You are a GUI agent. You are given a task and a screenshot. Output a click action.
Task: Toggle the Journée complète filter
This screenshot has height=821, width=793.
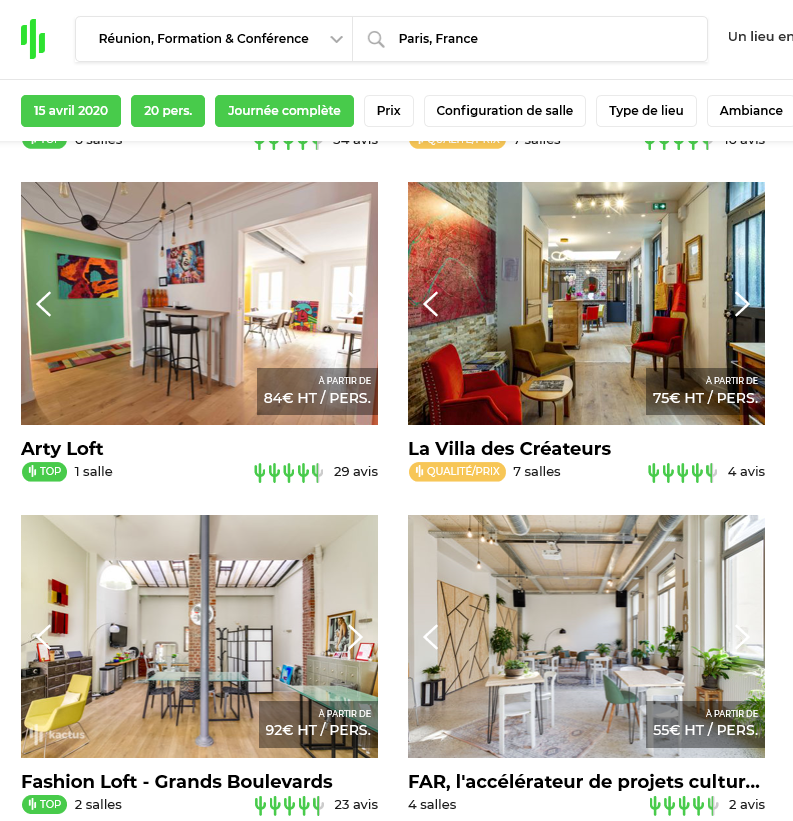284,111
